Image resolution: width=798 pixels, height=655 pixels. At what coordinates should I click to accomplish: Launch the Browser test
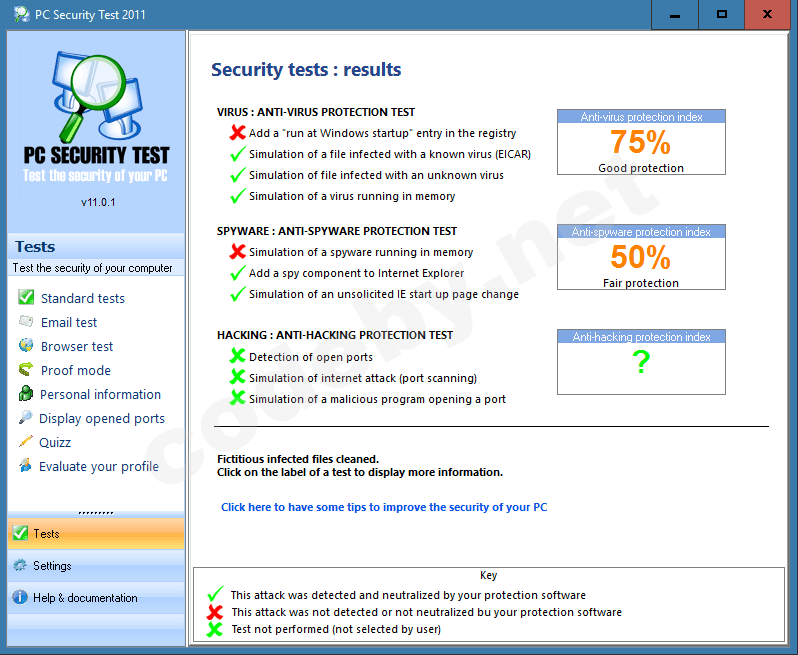77,346
